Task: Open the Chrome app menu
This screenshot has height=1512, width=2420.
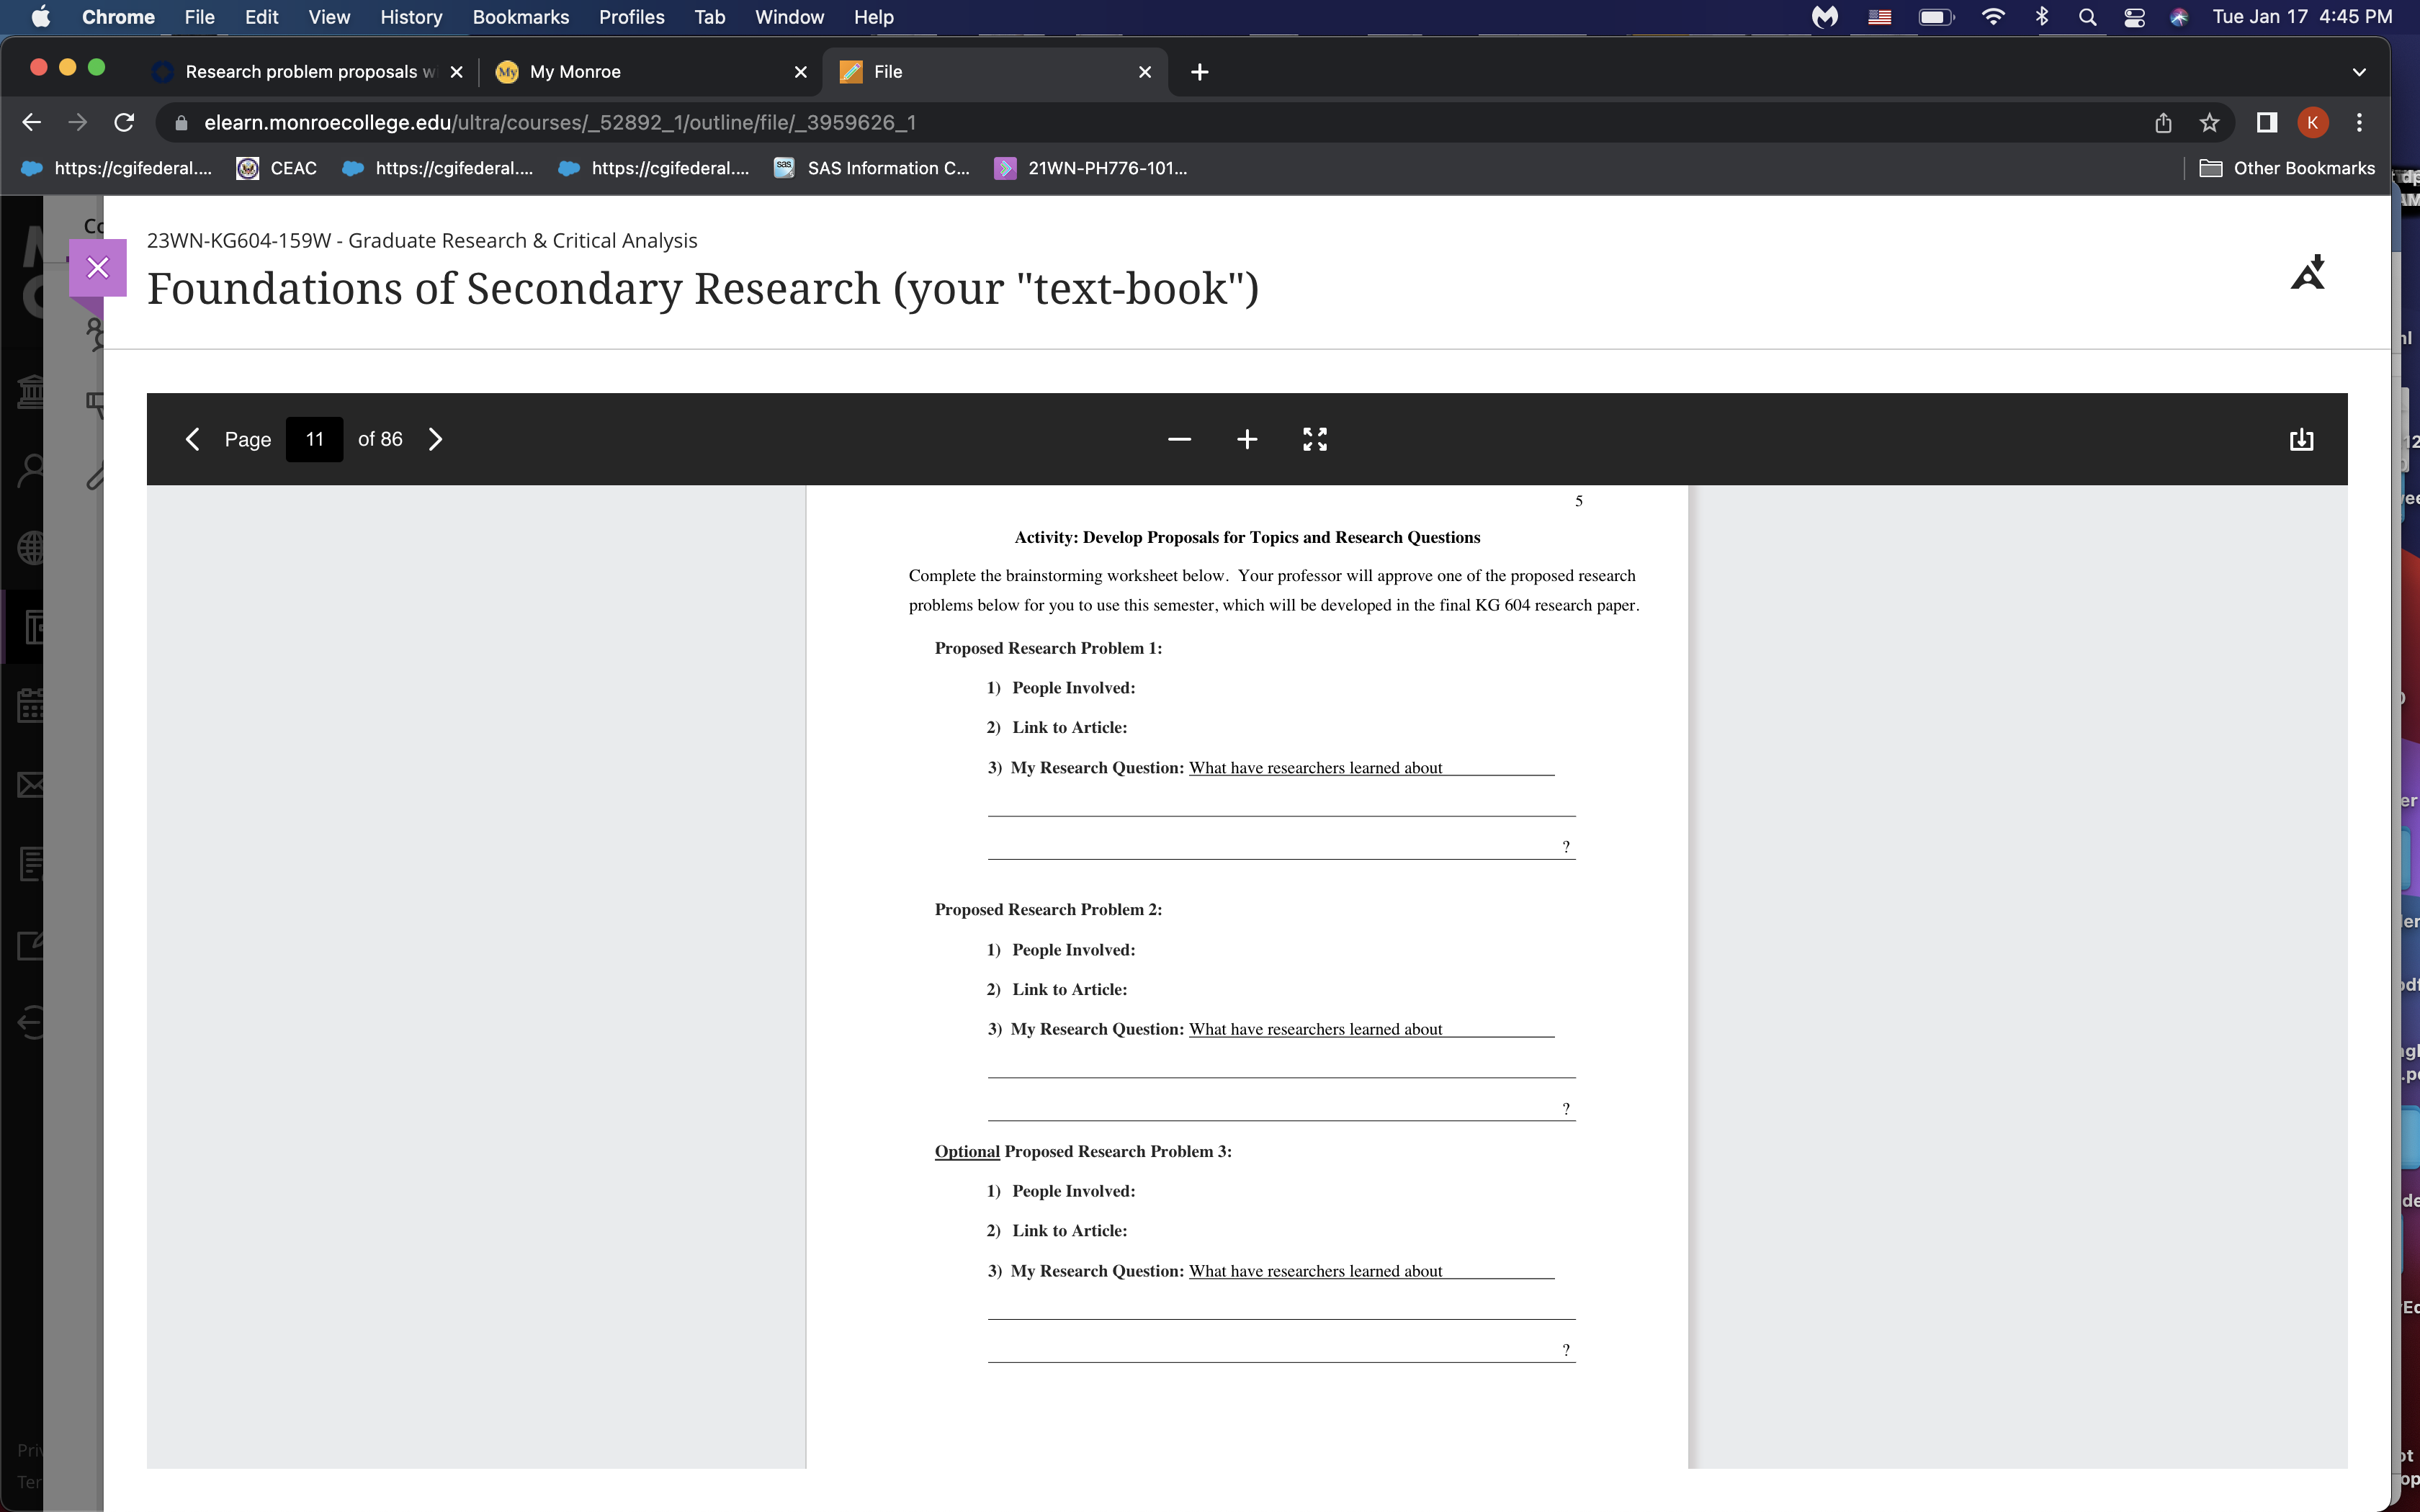Action: pos(118,17)
